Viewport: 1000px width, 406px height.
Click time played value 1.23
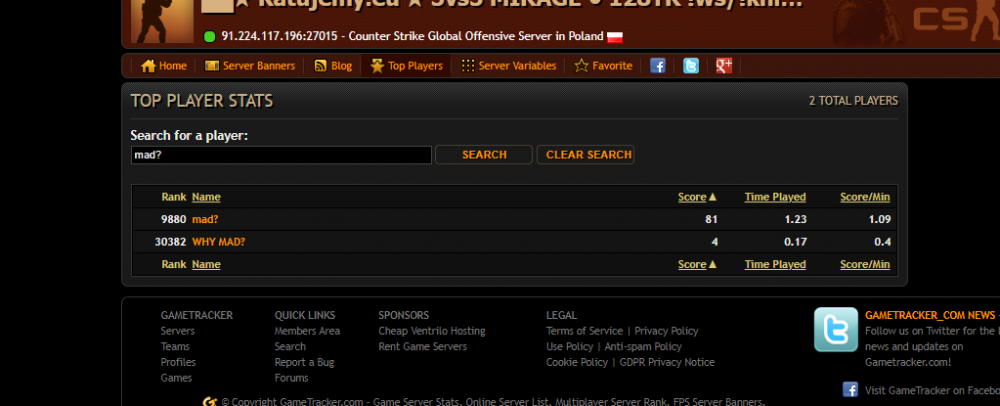coord(795,219)
